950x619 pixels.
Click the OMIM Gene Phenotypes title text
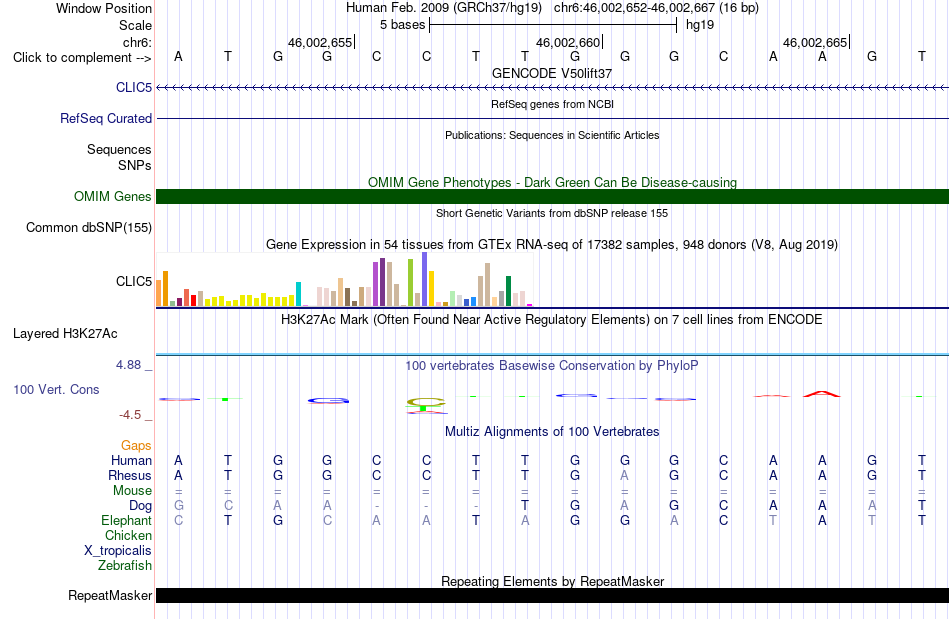coord(552,182)
